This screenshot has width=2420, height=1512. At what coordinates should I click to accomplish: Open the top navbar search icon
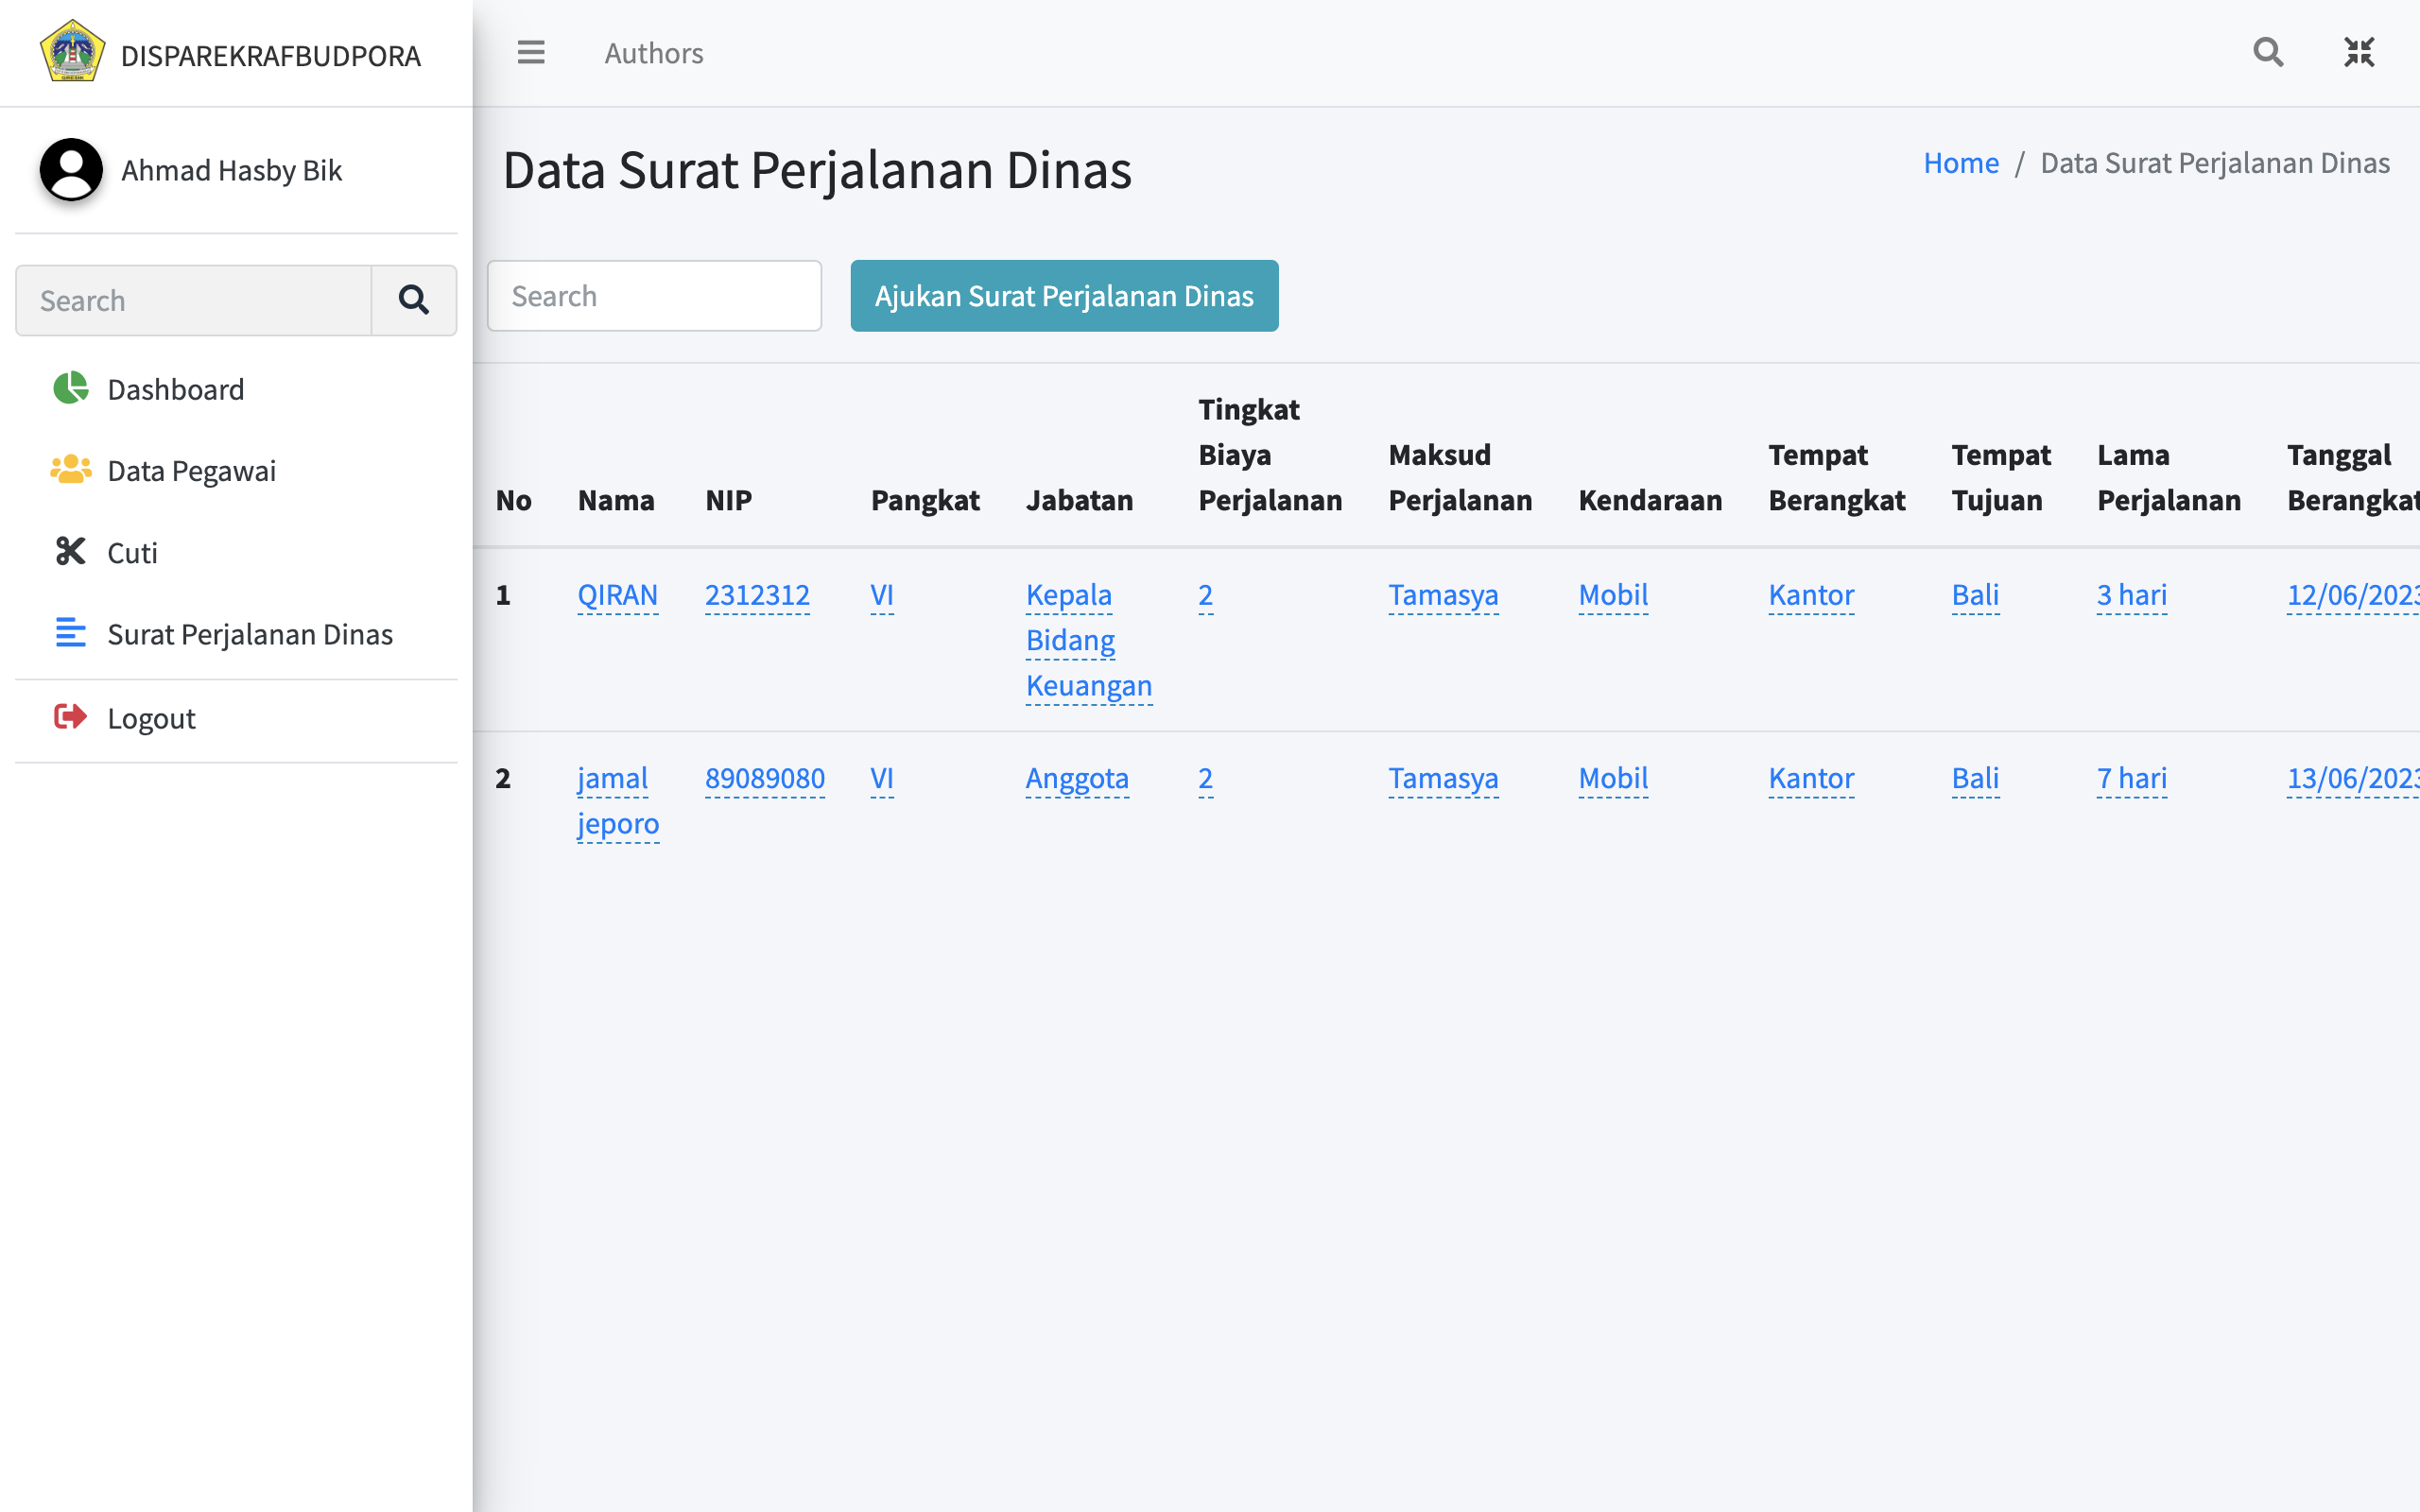2268,52
